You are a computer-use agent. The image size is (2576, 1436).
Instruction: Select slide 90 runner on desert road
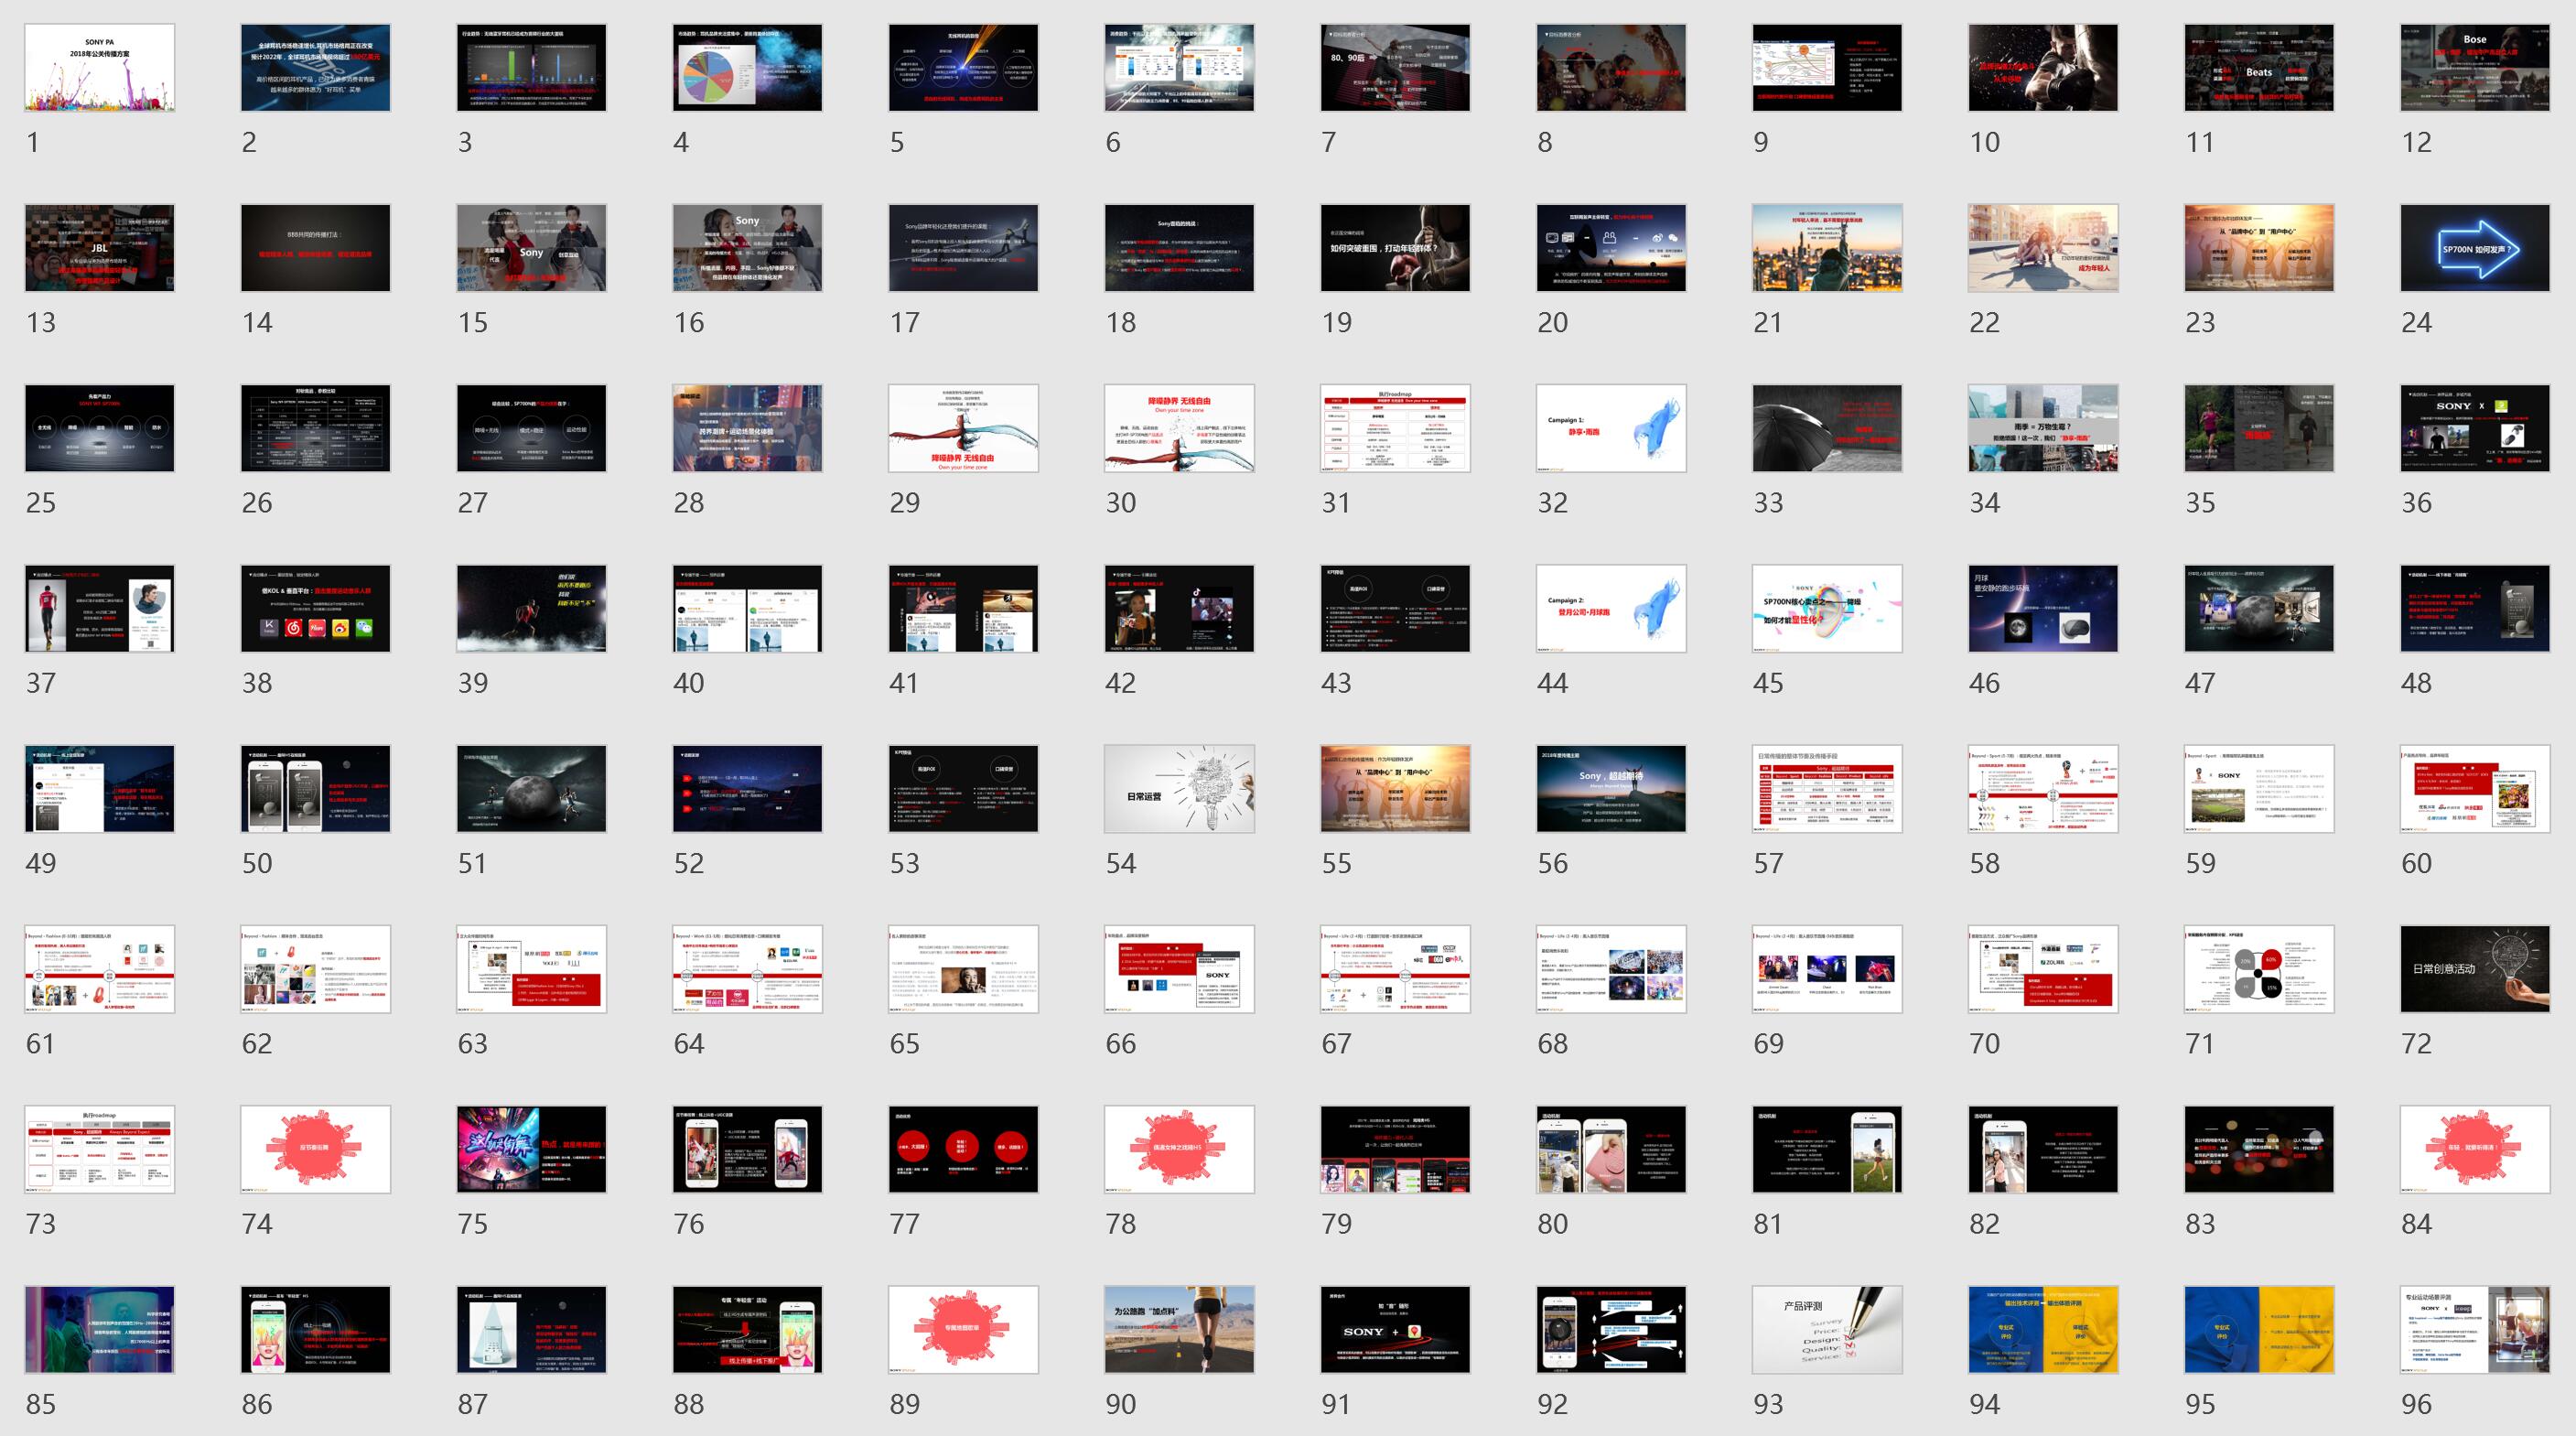point(1180,1330)
